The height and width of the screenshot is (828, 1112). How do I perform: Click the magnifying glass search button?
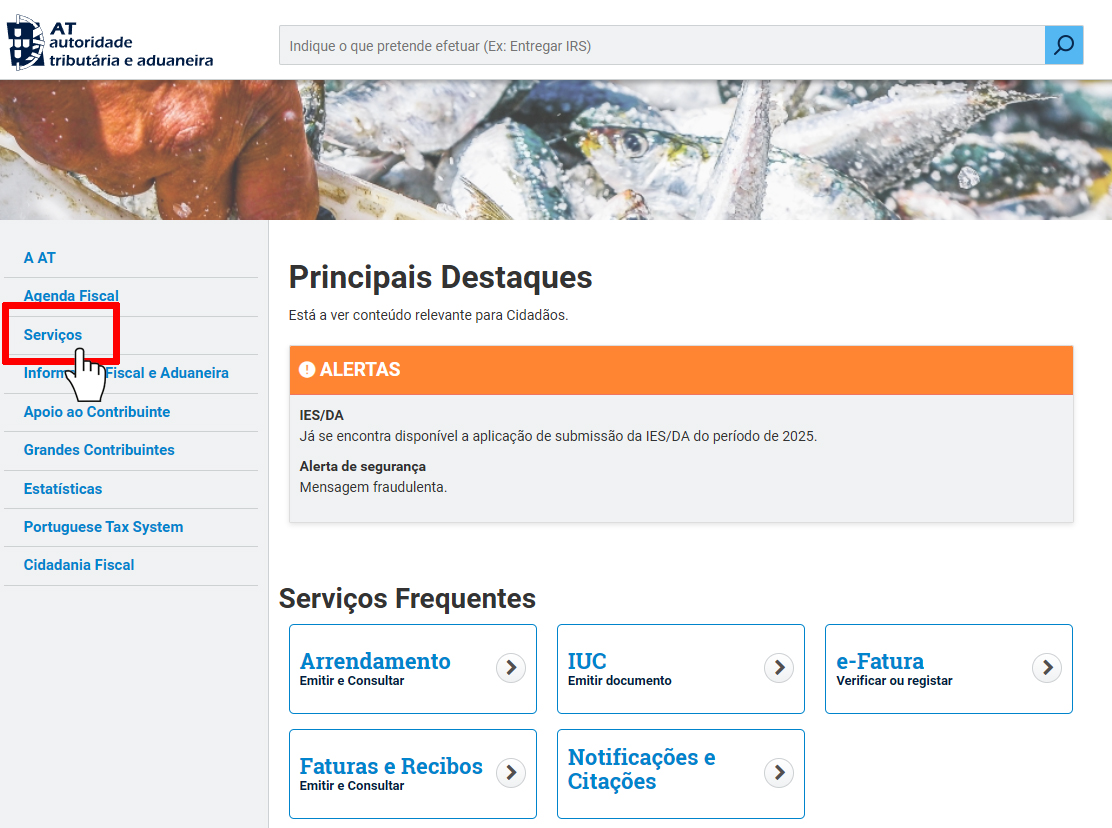coord(1064,45)
